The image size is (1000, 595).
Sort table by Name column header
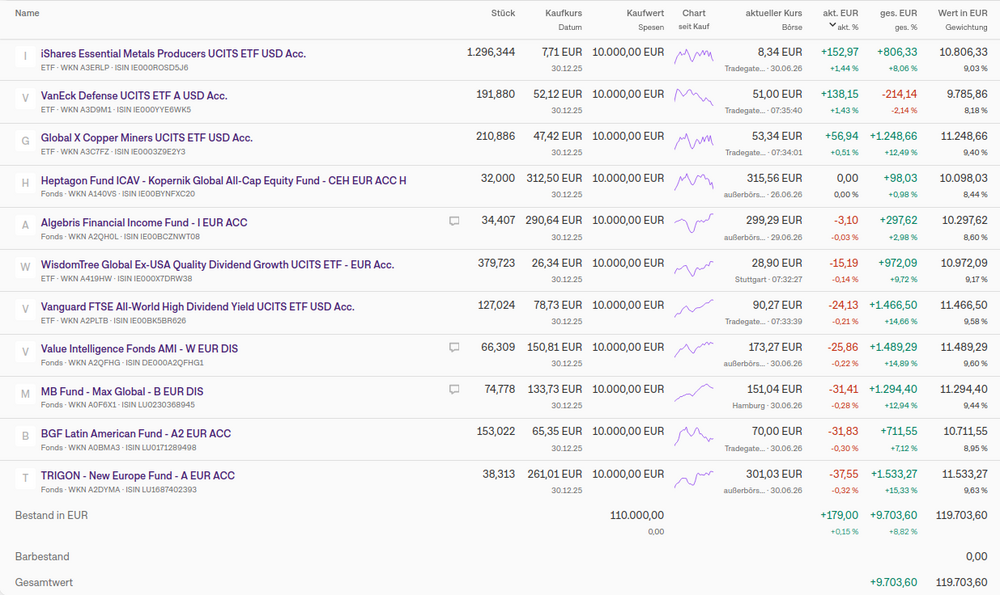tap(27, 13)
